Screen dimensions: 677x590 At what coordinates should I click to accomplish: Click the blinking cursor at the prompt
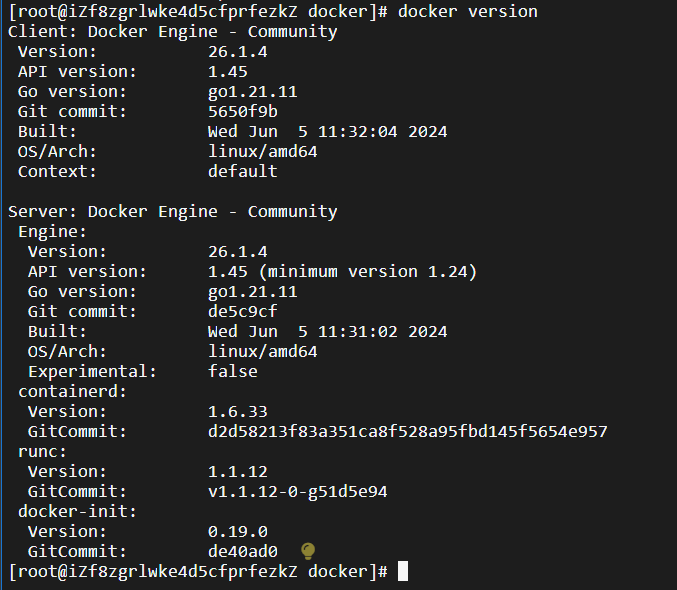point(402,571)
